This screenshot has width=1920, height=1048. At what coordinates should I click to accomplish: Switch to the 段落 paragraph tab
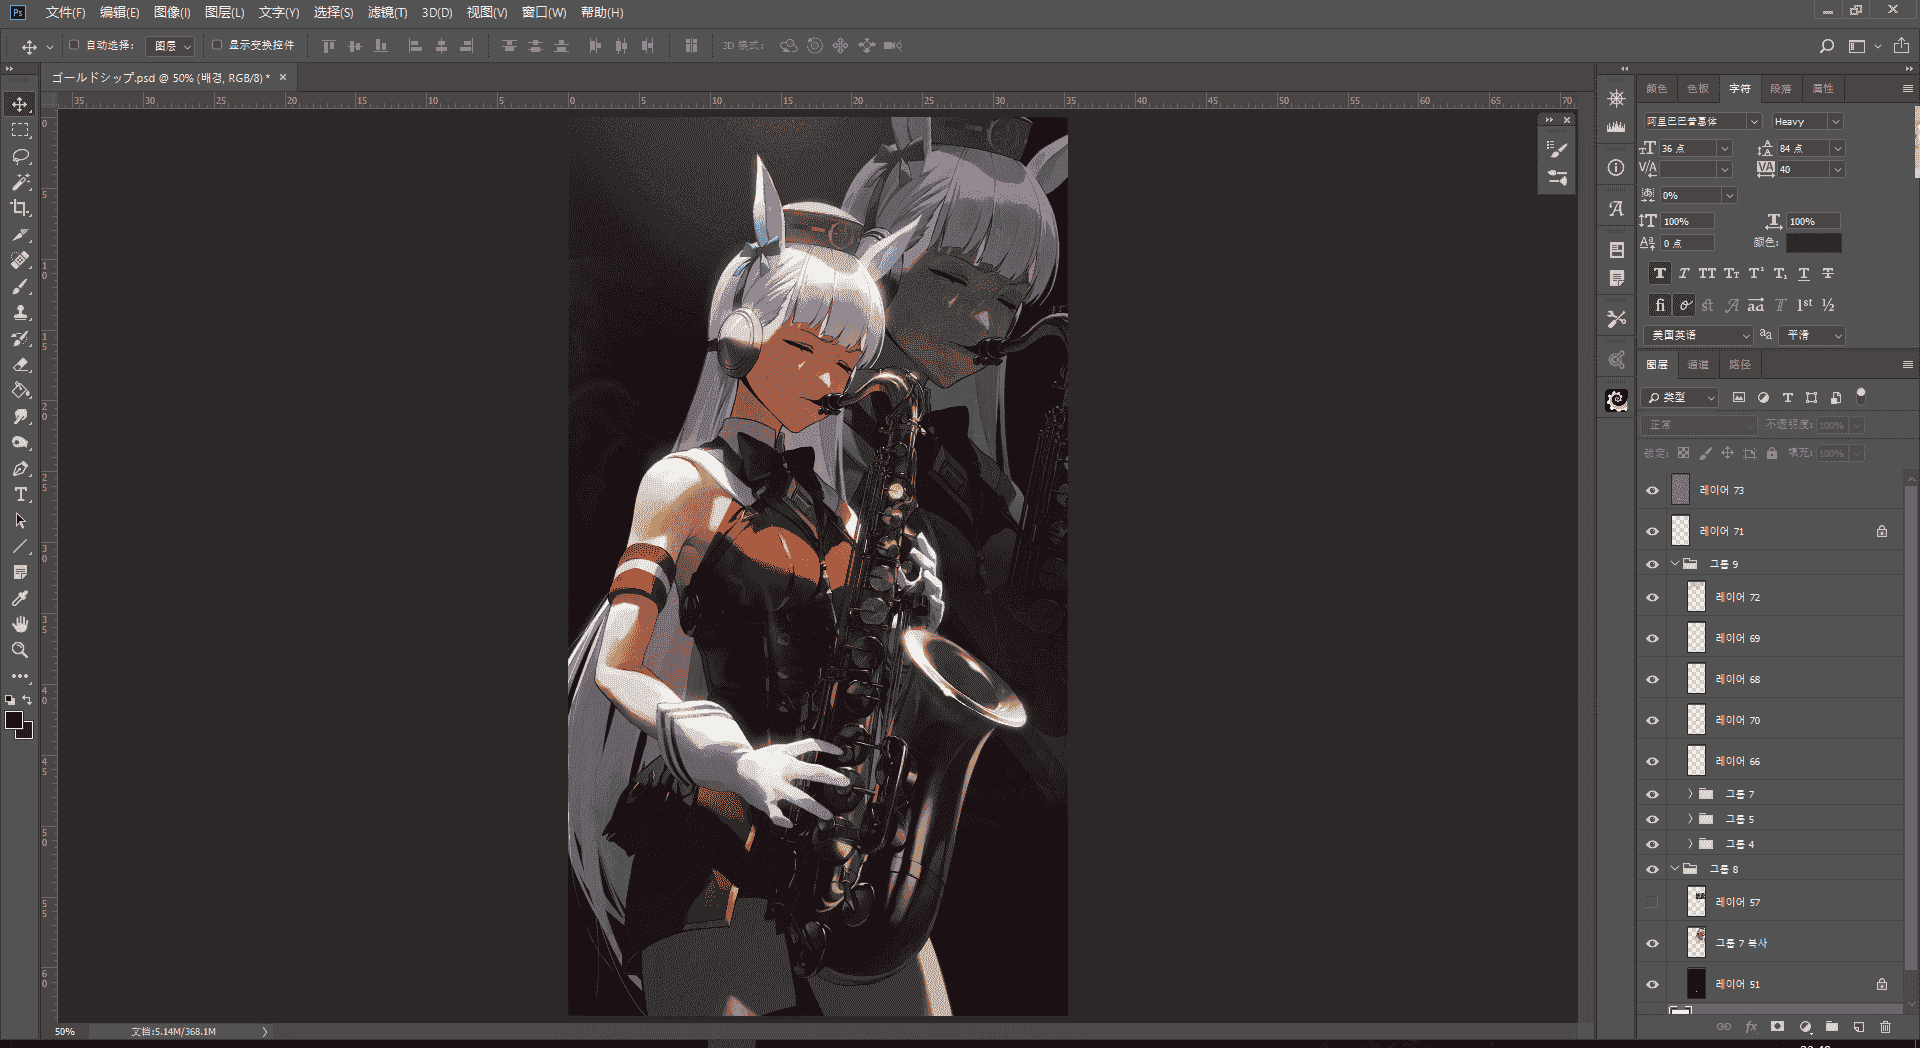point(1781,89)
